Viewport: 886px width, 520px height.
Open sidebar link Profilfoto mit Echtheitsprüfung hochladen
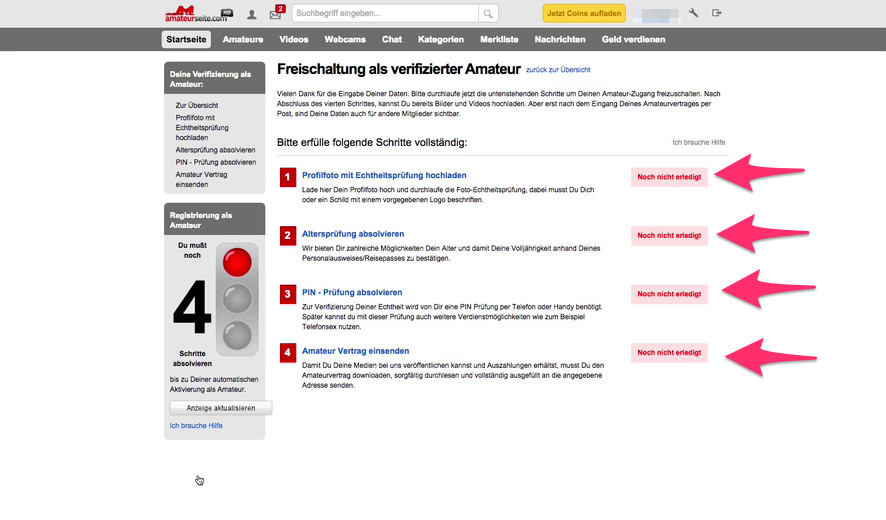pyautogui.click(x=202, y=128)
